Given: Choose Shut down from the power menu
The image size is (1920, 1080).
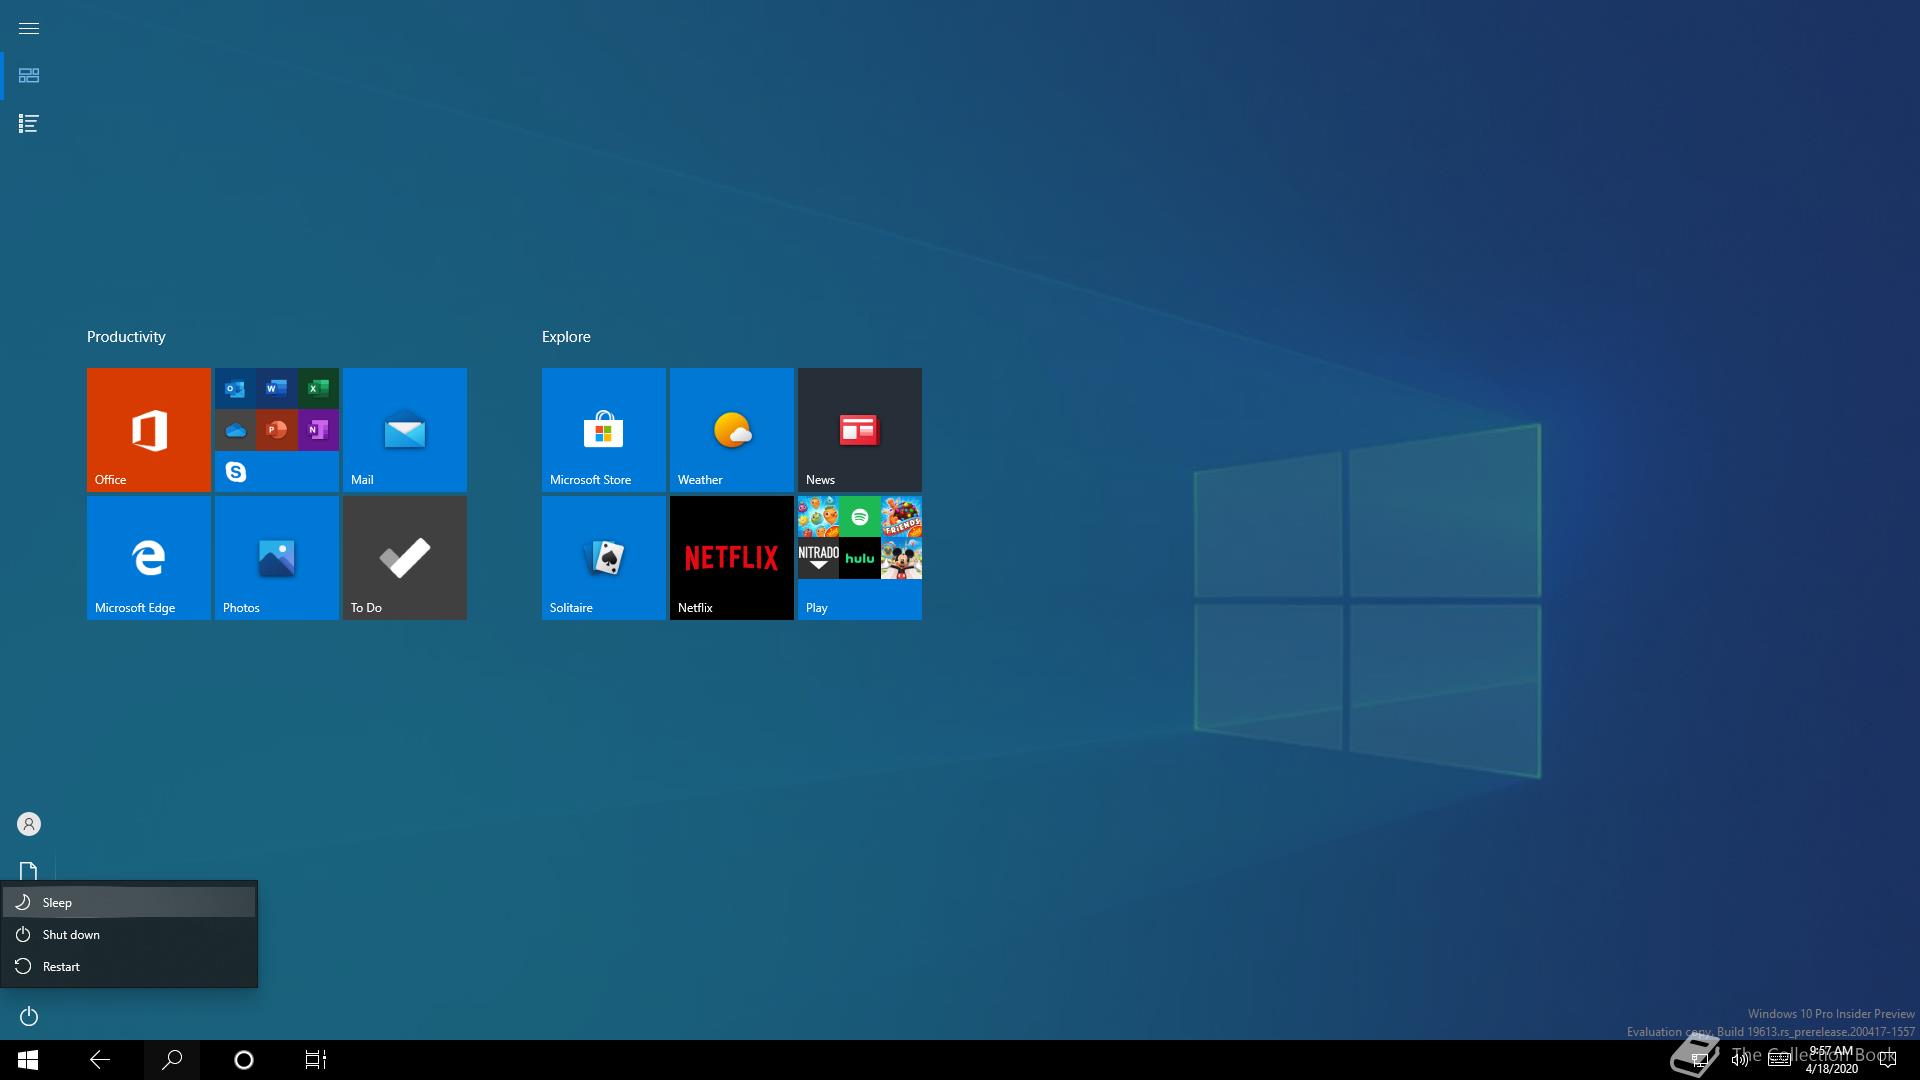Looking at the screenshot, I should pyautogui.click(x=129, y=934).
